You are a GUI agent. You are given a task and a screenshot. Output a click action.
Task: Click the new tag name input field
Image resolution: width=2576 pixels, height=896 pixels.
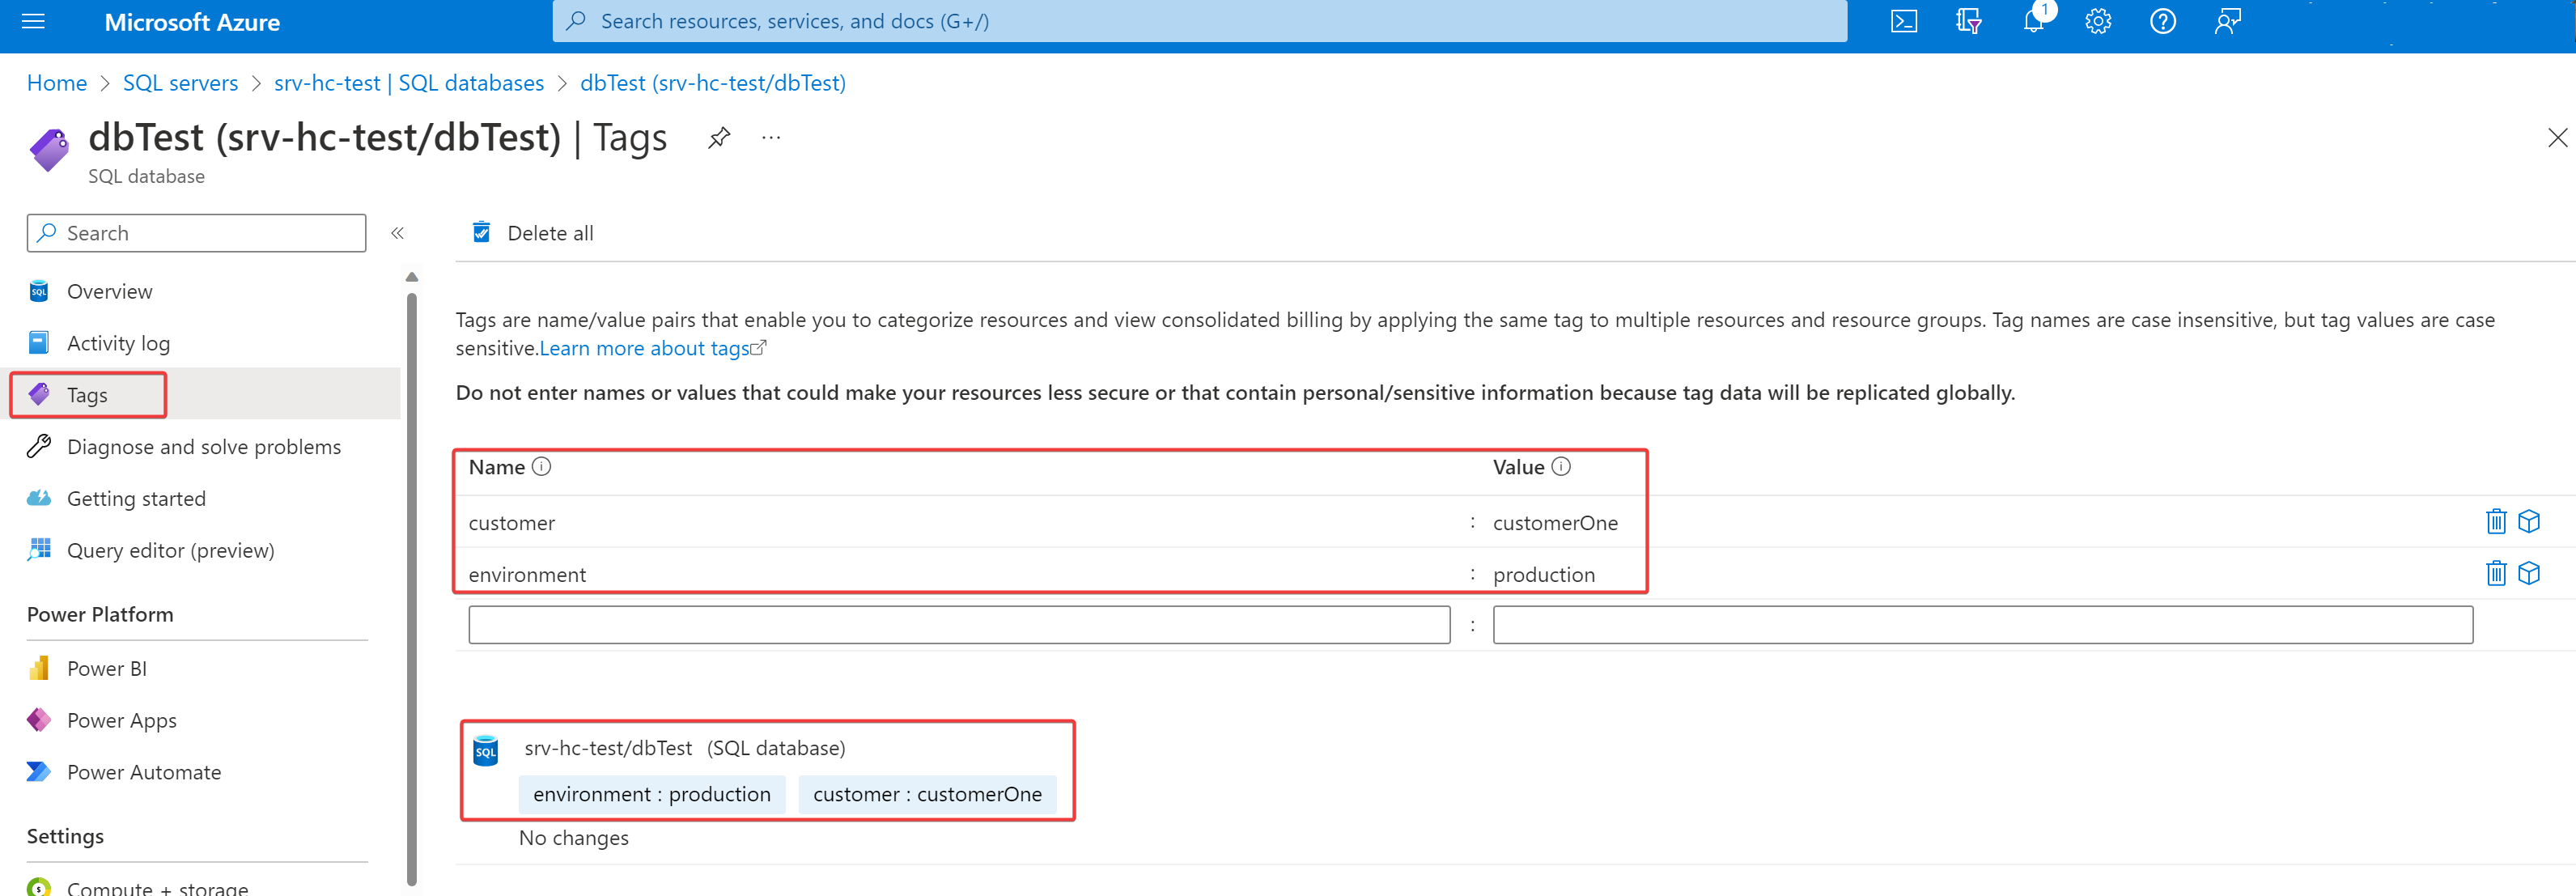coord(958,625)
